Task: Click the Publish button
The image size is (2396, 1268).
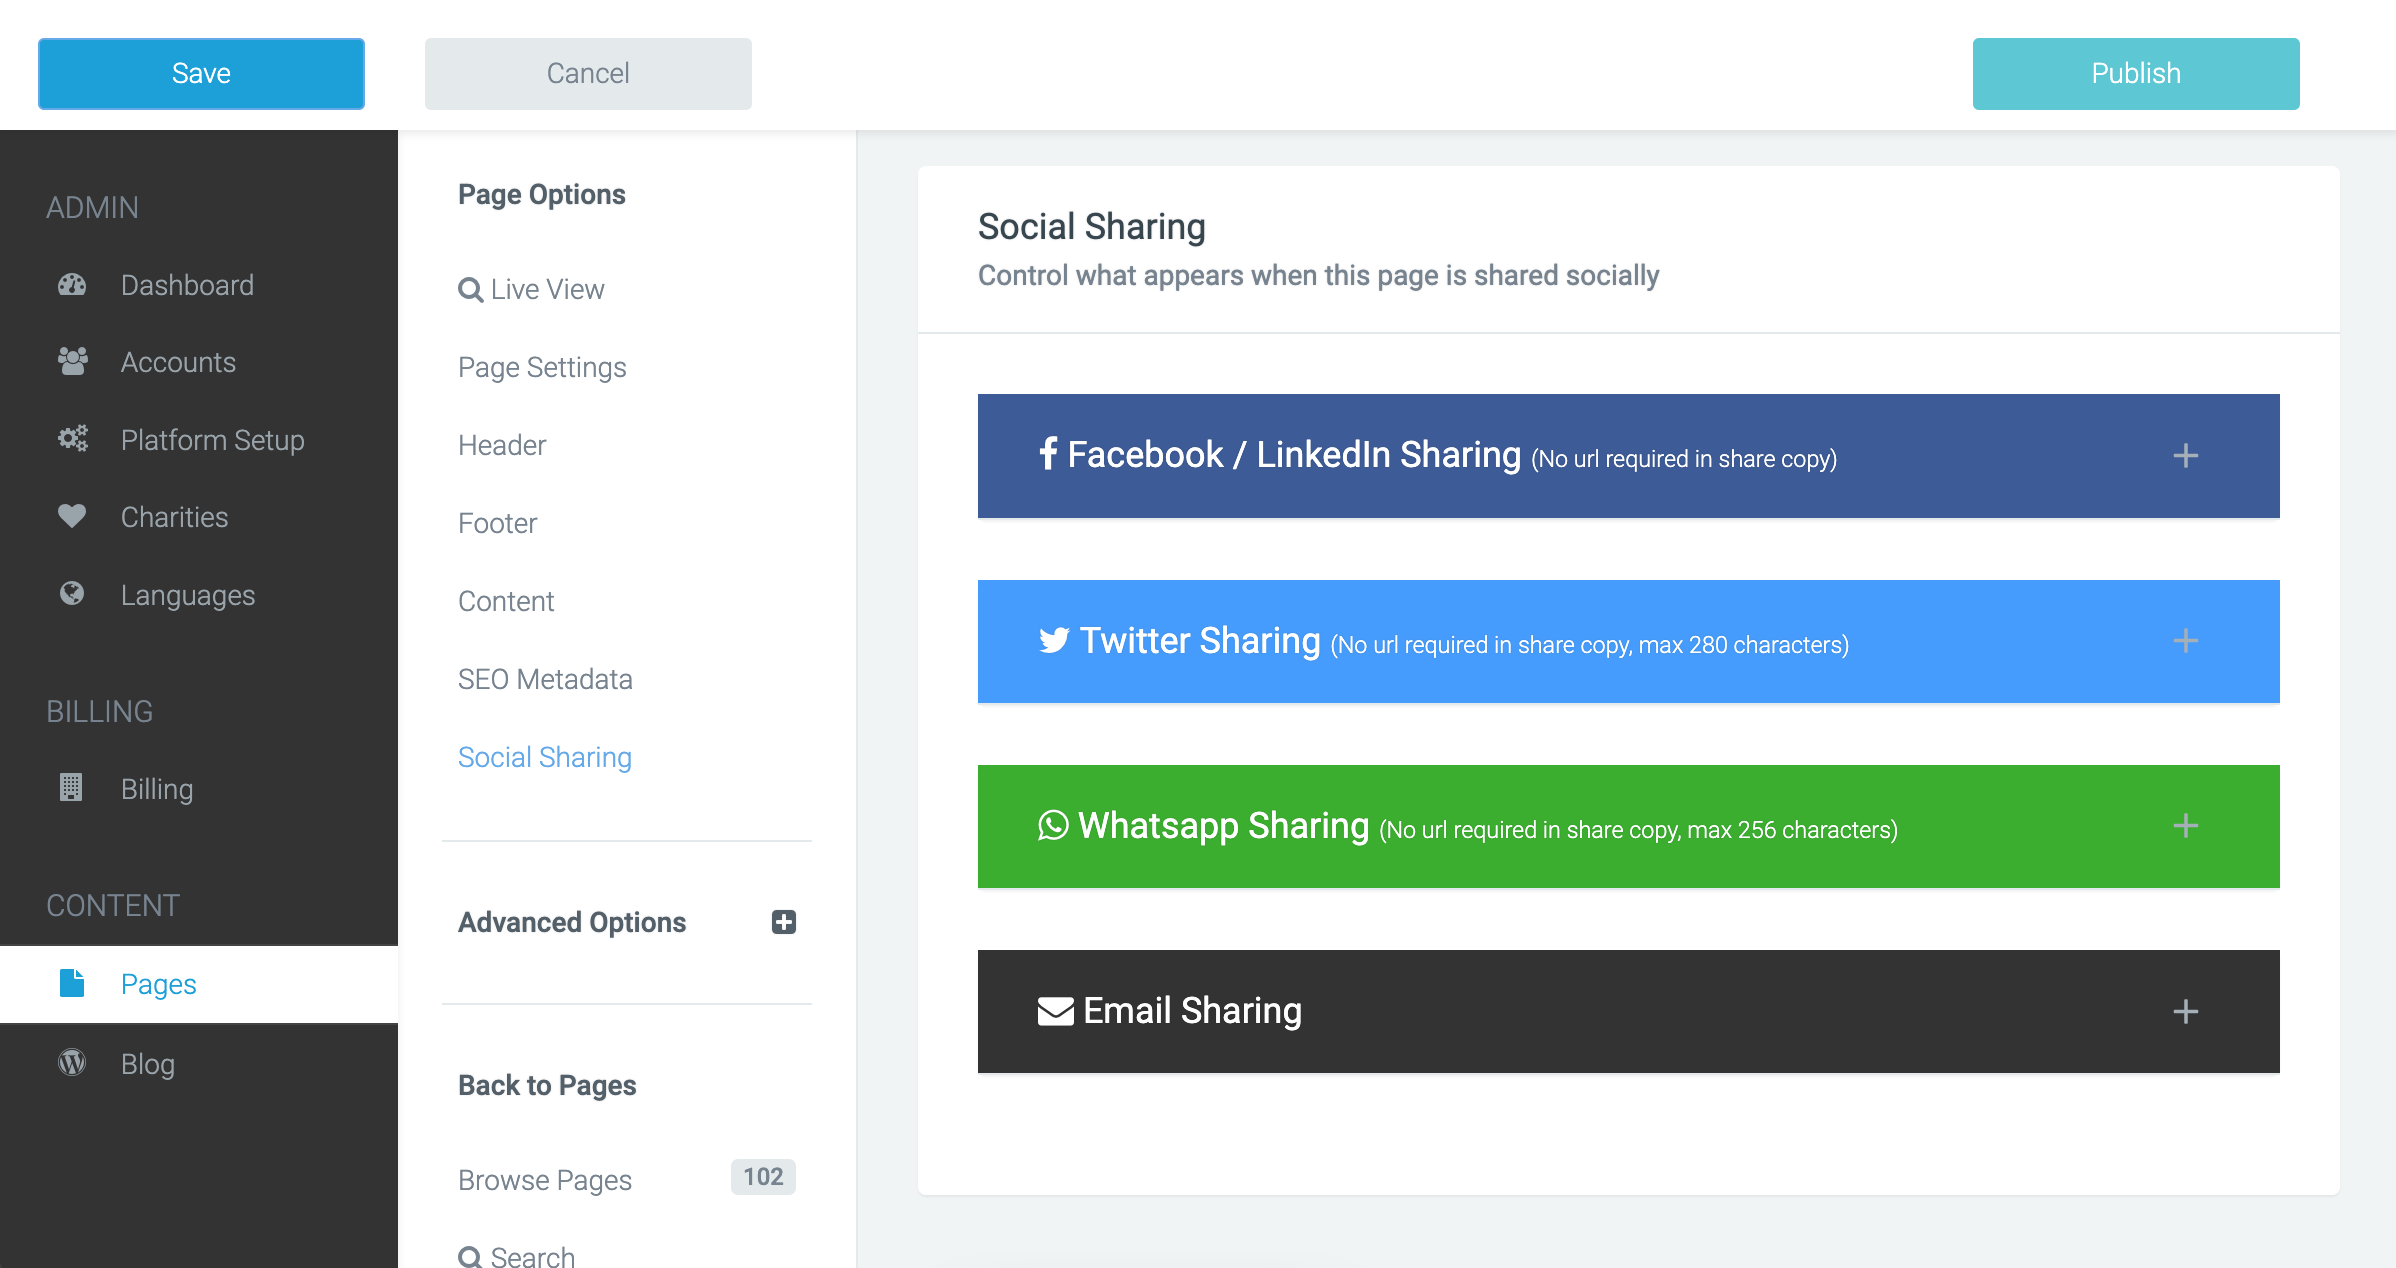Action: click(2136, 73)
